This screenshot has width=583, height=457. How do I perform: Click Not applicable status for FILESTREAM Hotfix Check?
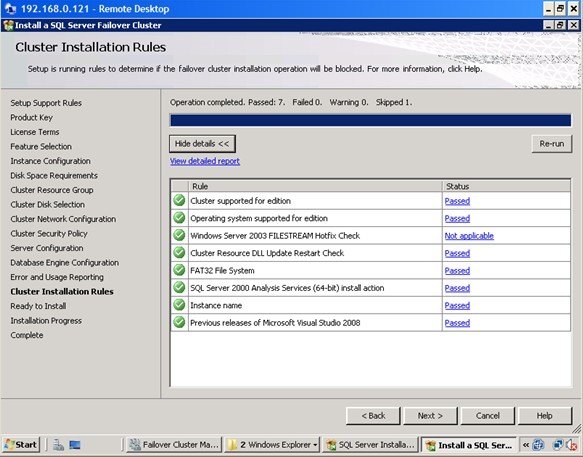[x=469, y=236]
